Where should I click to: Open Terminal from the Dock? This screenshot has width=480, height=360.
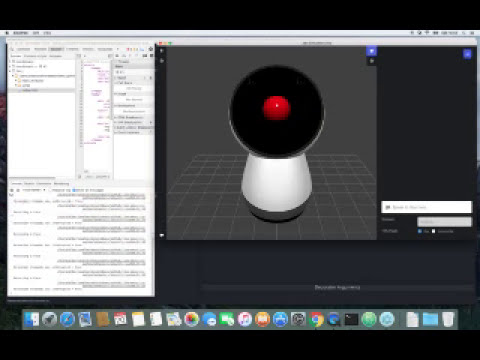pyautogui.click(x=351, y=319)
